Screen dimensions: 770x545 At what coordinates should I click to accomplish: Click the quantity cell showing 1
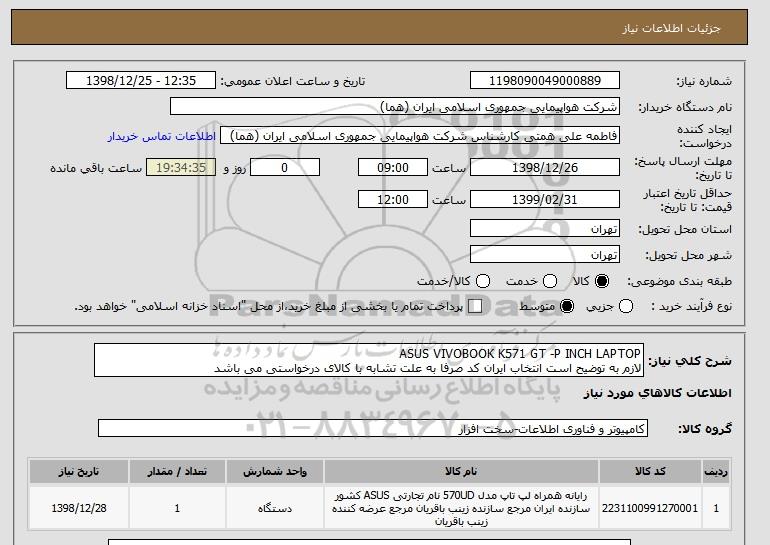(x=177, y=508)
